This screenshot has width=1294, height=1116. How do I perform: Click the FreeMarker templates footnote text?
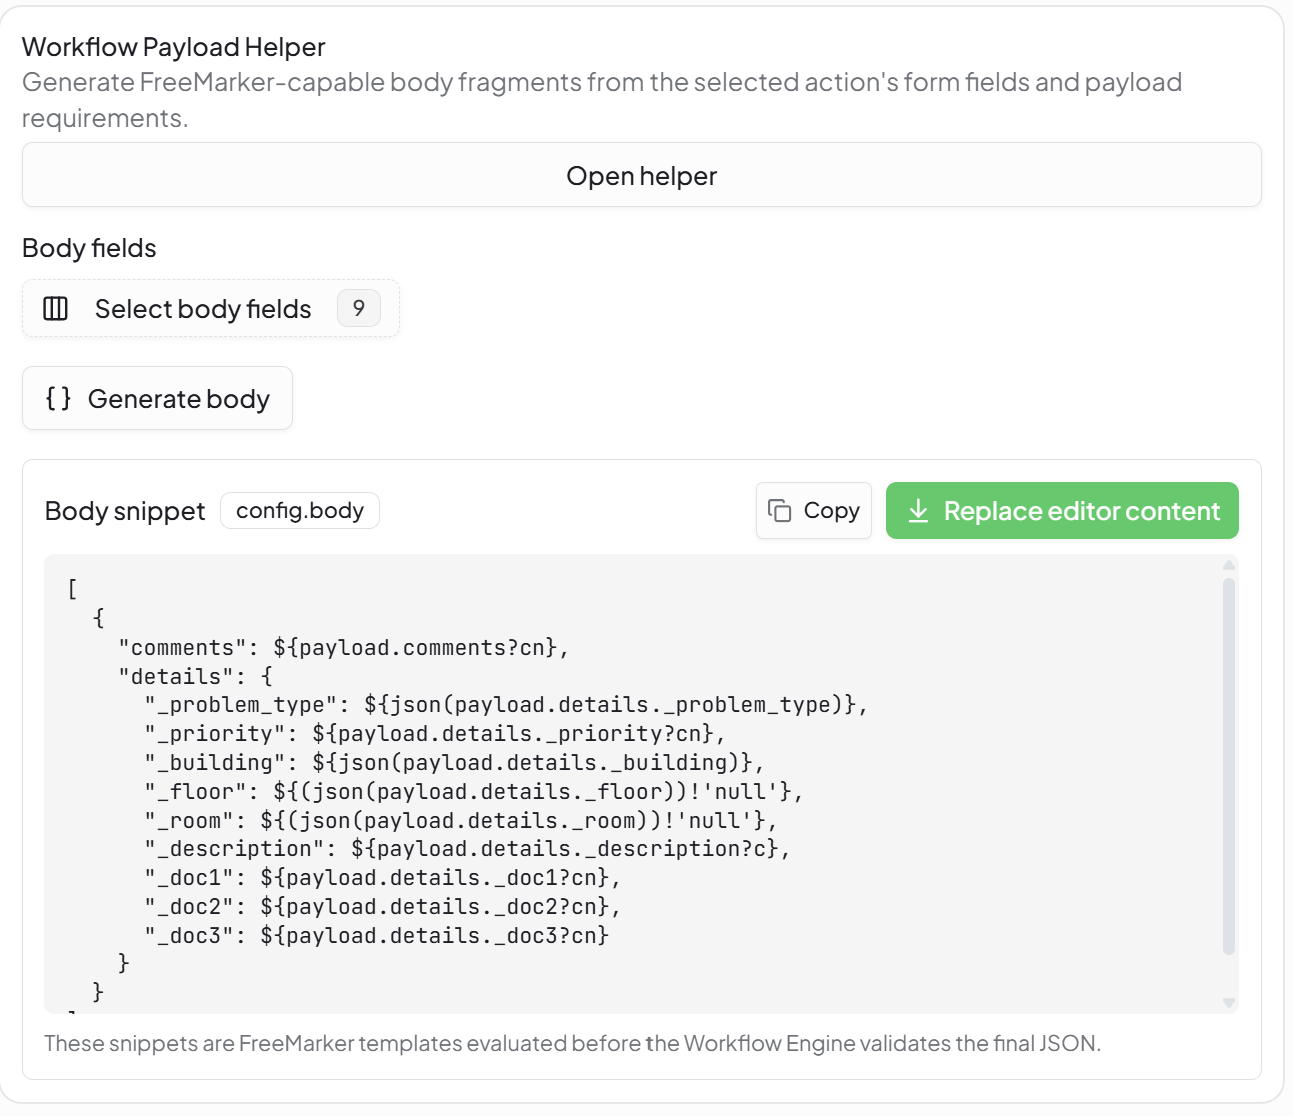572,1043
